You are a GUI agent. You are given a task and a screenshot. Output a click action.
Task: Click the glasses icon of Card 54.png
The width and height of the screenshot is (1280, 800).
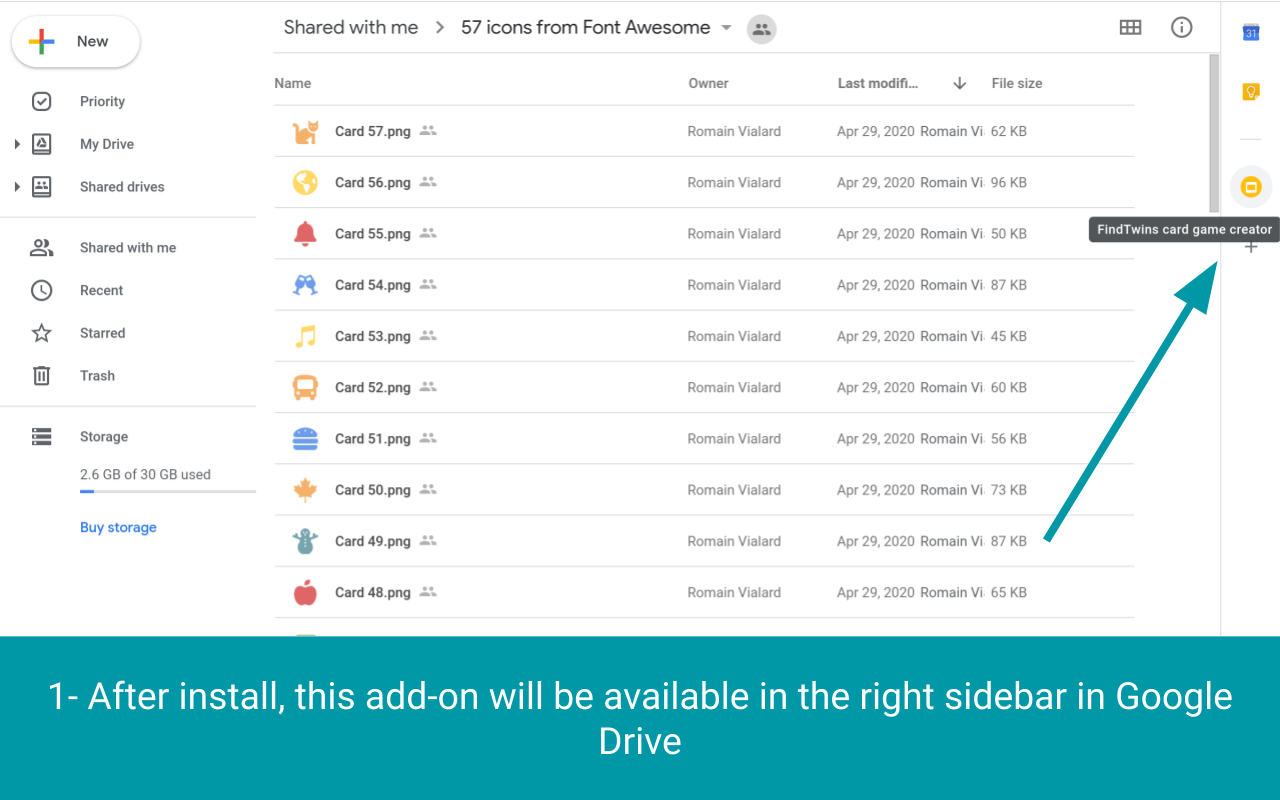[305, 285]
